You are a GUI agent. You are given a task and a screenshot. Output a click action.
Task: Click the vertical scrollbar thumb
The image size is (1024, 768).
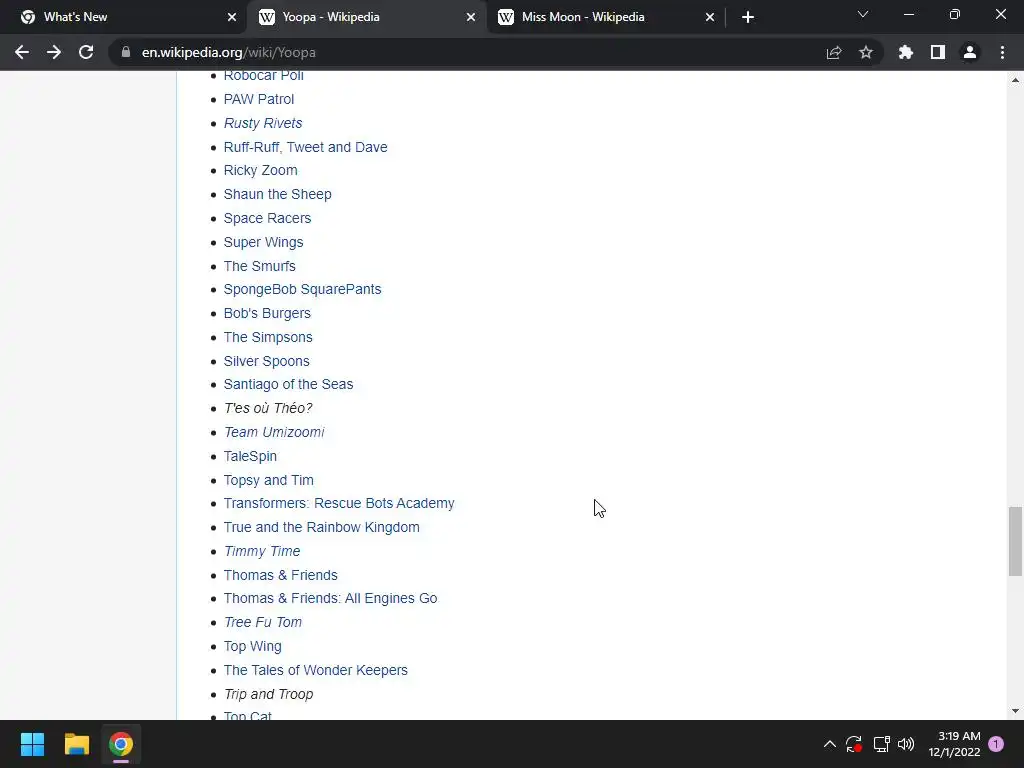(x=1015, y=541)
